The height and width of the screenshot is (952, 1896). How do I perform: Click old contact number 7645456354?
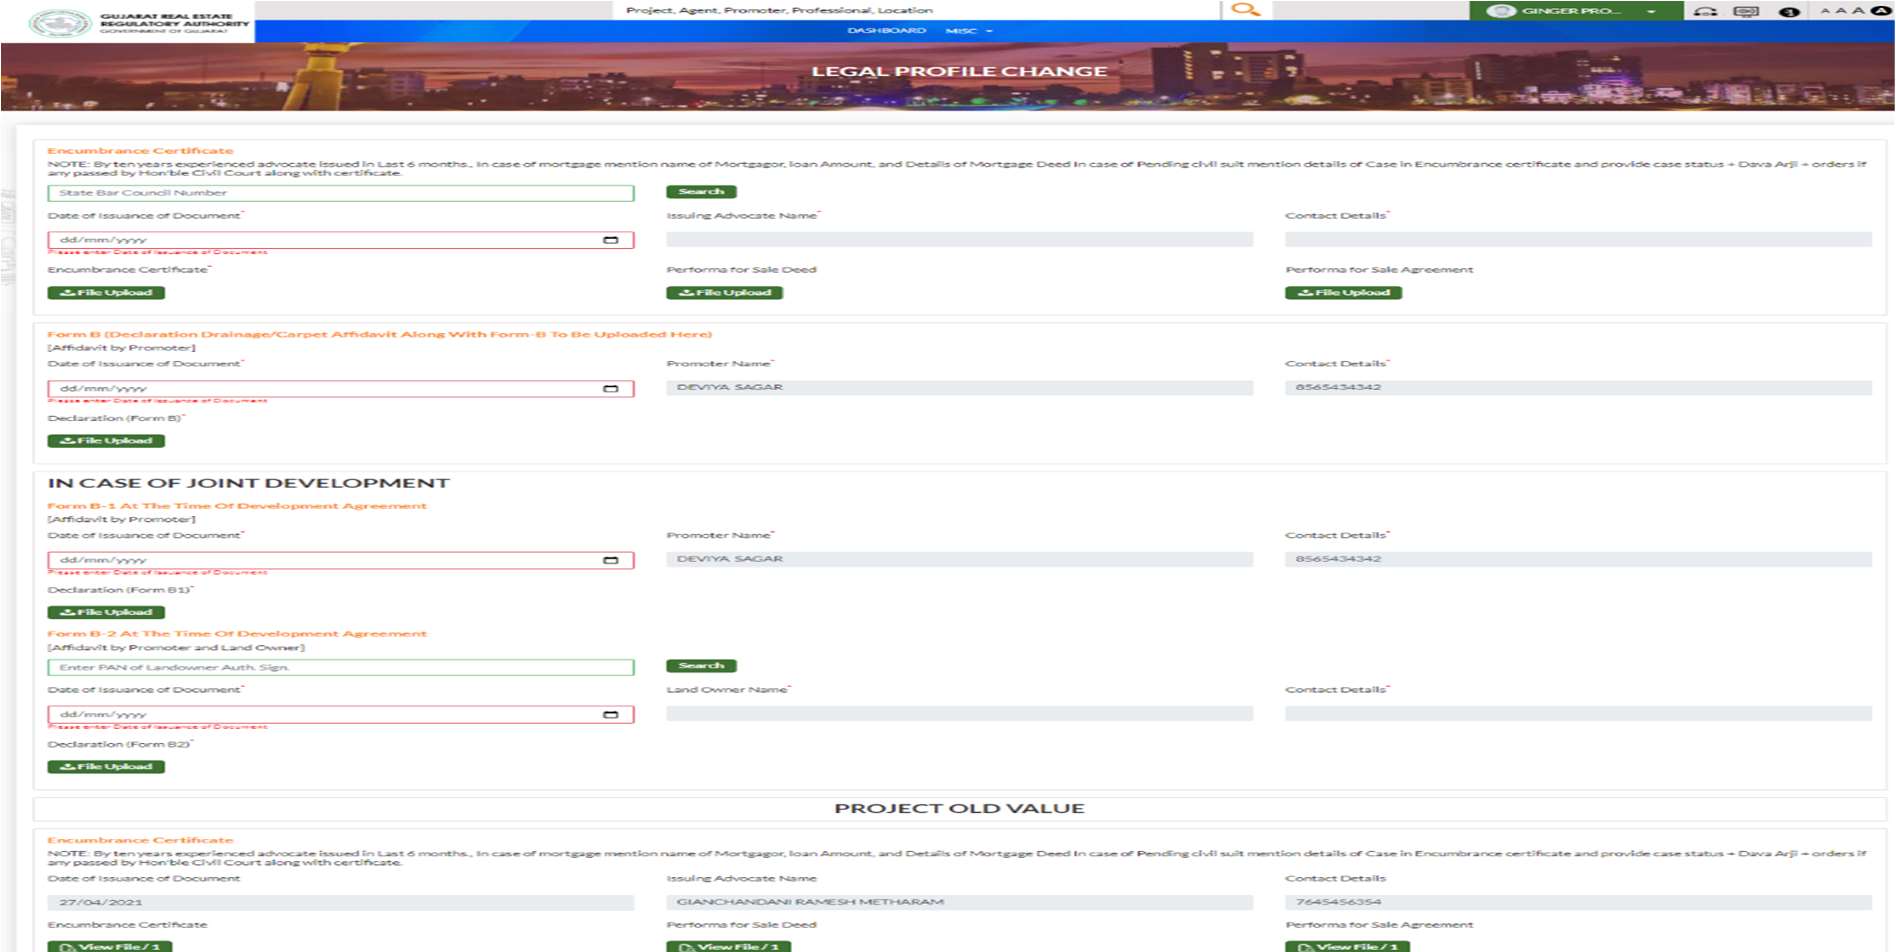1578,902
